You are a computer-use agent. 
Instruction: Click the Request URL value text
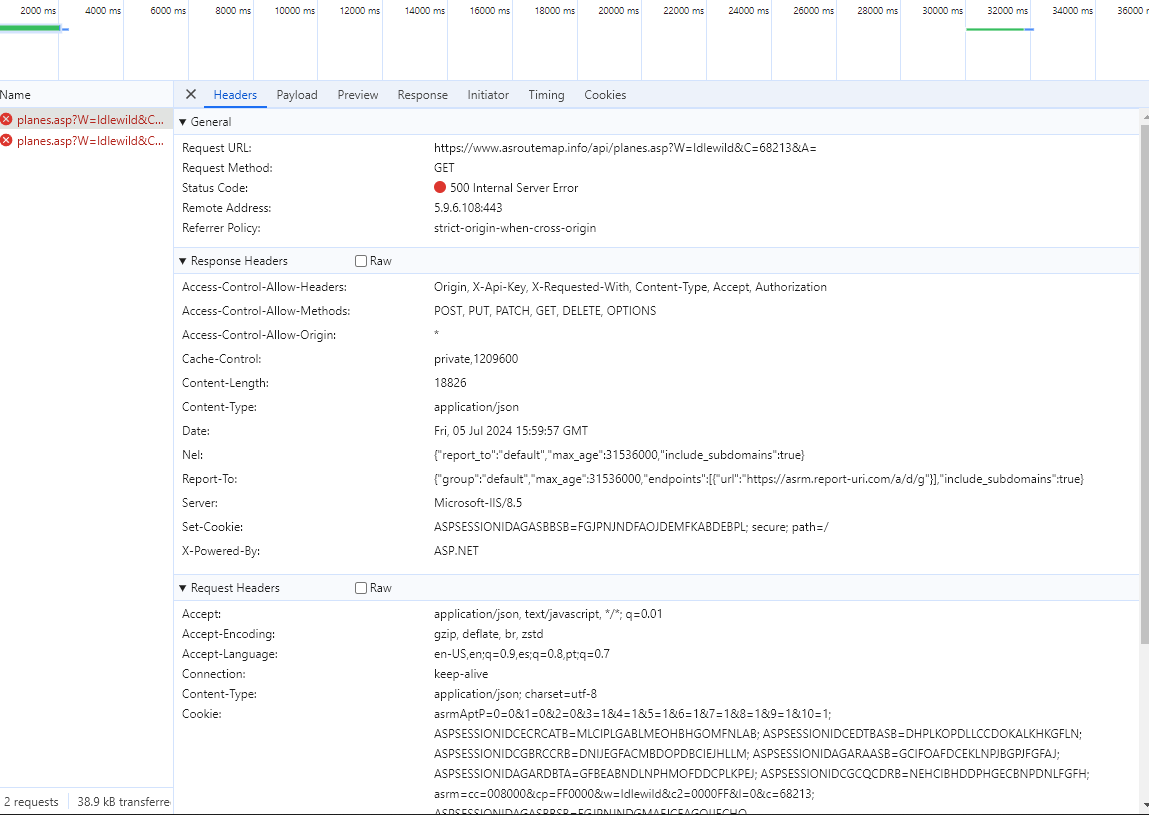(x=625, y=148)
